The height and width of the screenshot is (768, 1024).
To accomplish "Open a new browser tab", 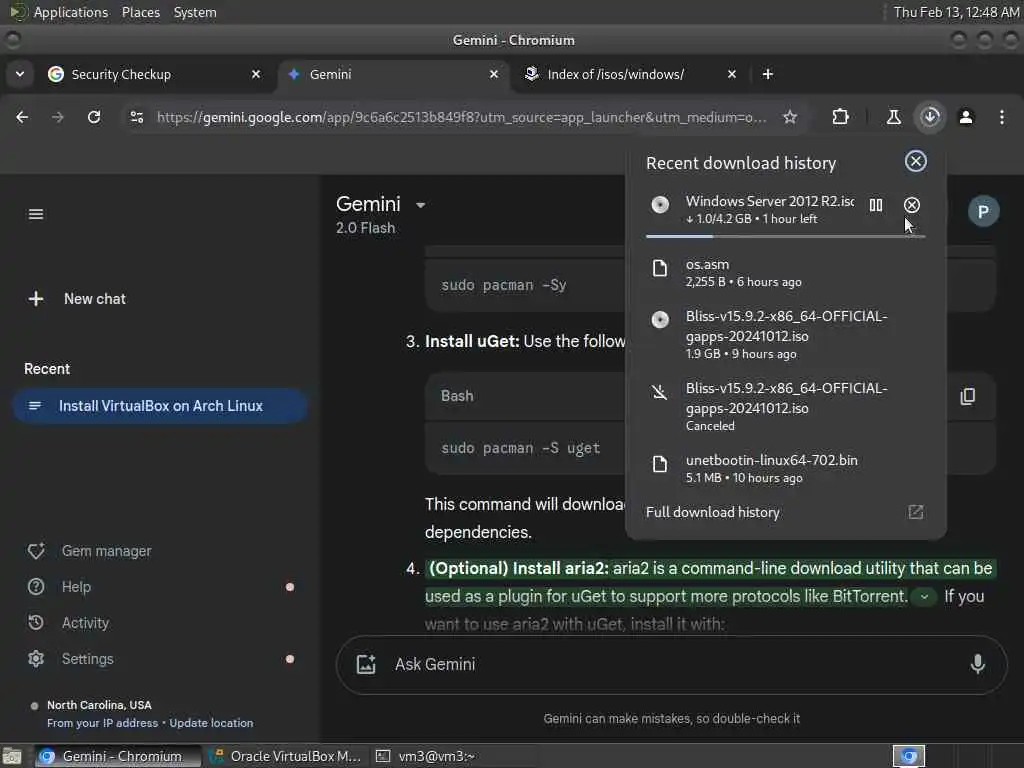I will coord(768,74).
